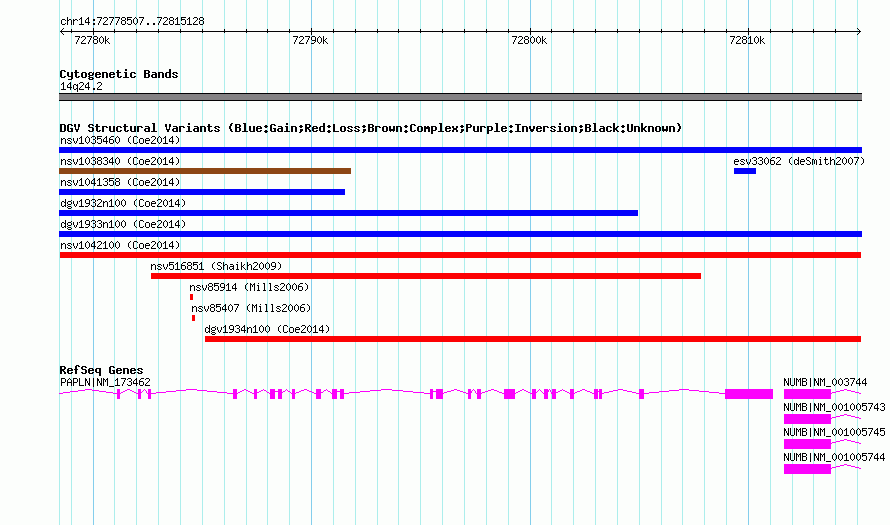Click the RefSeq Genes track title
Image resolution: width=890 pixels, height=525 pixels.
tap(101, 370)
